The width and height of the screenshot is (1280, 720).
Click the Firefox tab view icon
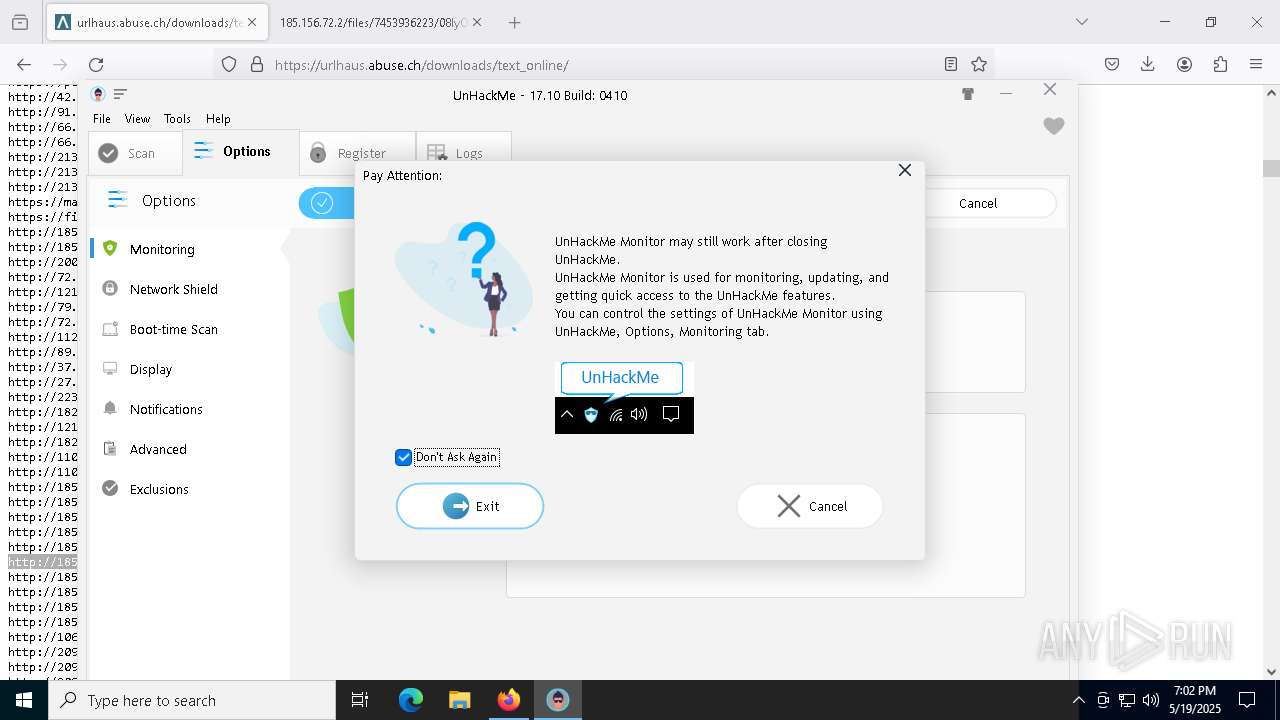point(20,22)
